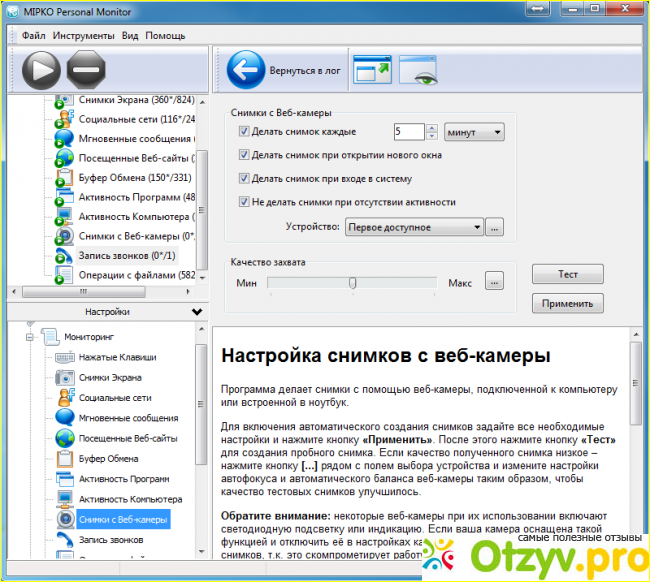Click the Снимки Экрана settings camera icon
The image size is (650, 582).
(x=65, y=378)
